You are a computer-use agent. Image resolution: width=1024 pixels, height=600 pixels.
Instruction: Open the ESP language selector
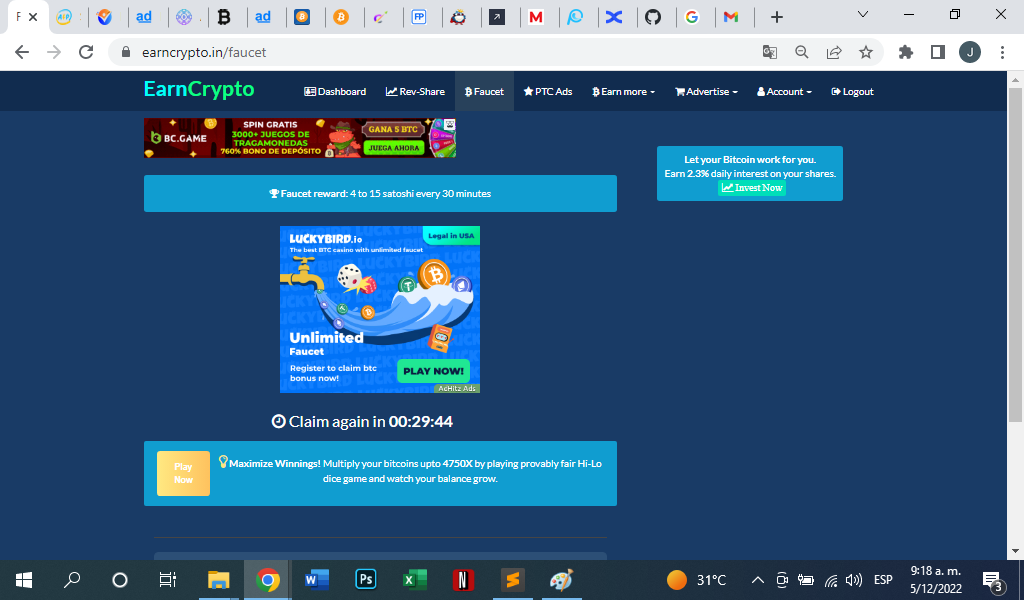(883, 580)
